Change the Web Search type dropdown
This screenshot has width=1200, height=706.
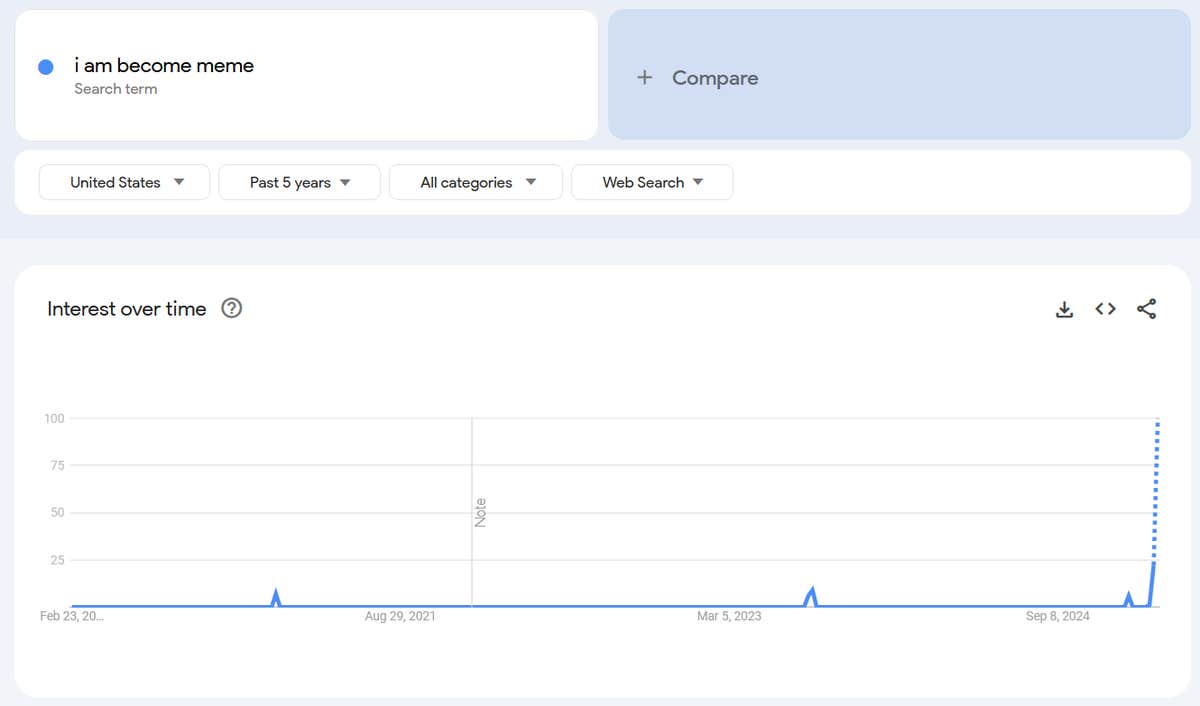point(651,182)
